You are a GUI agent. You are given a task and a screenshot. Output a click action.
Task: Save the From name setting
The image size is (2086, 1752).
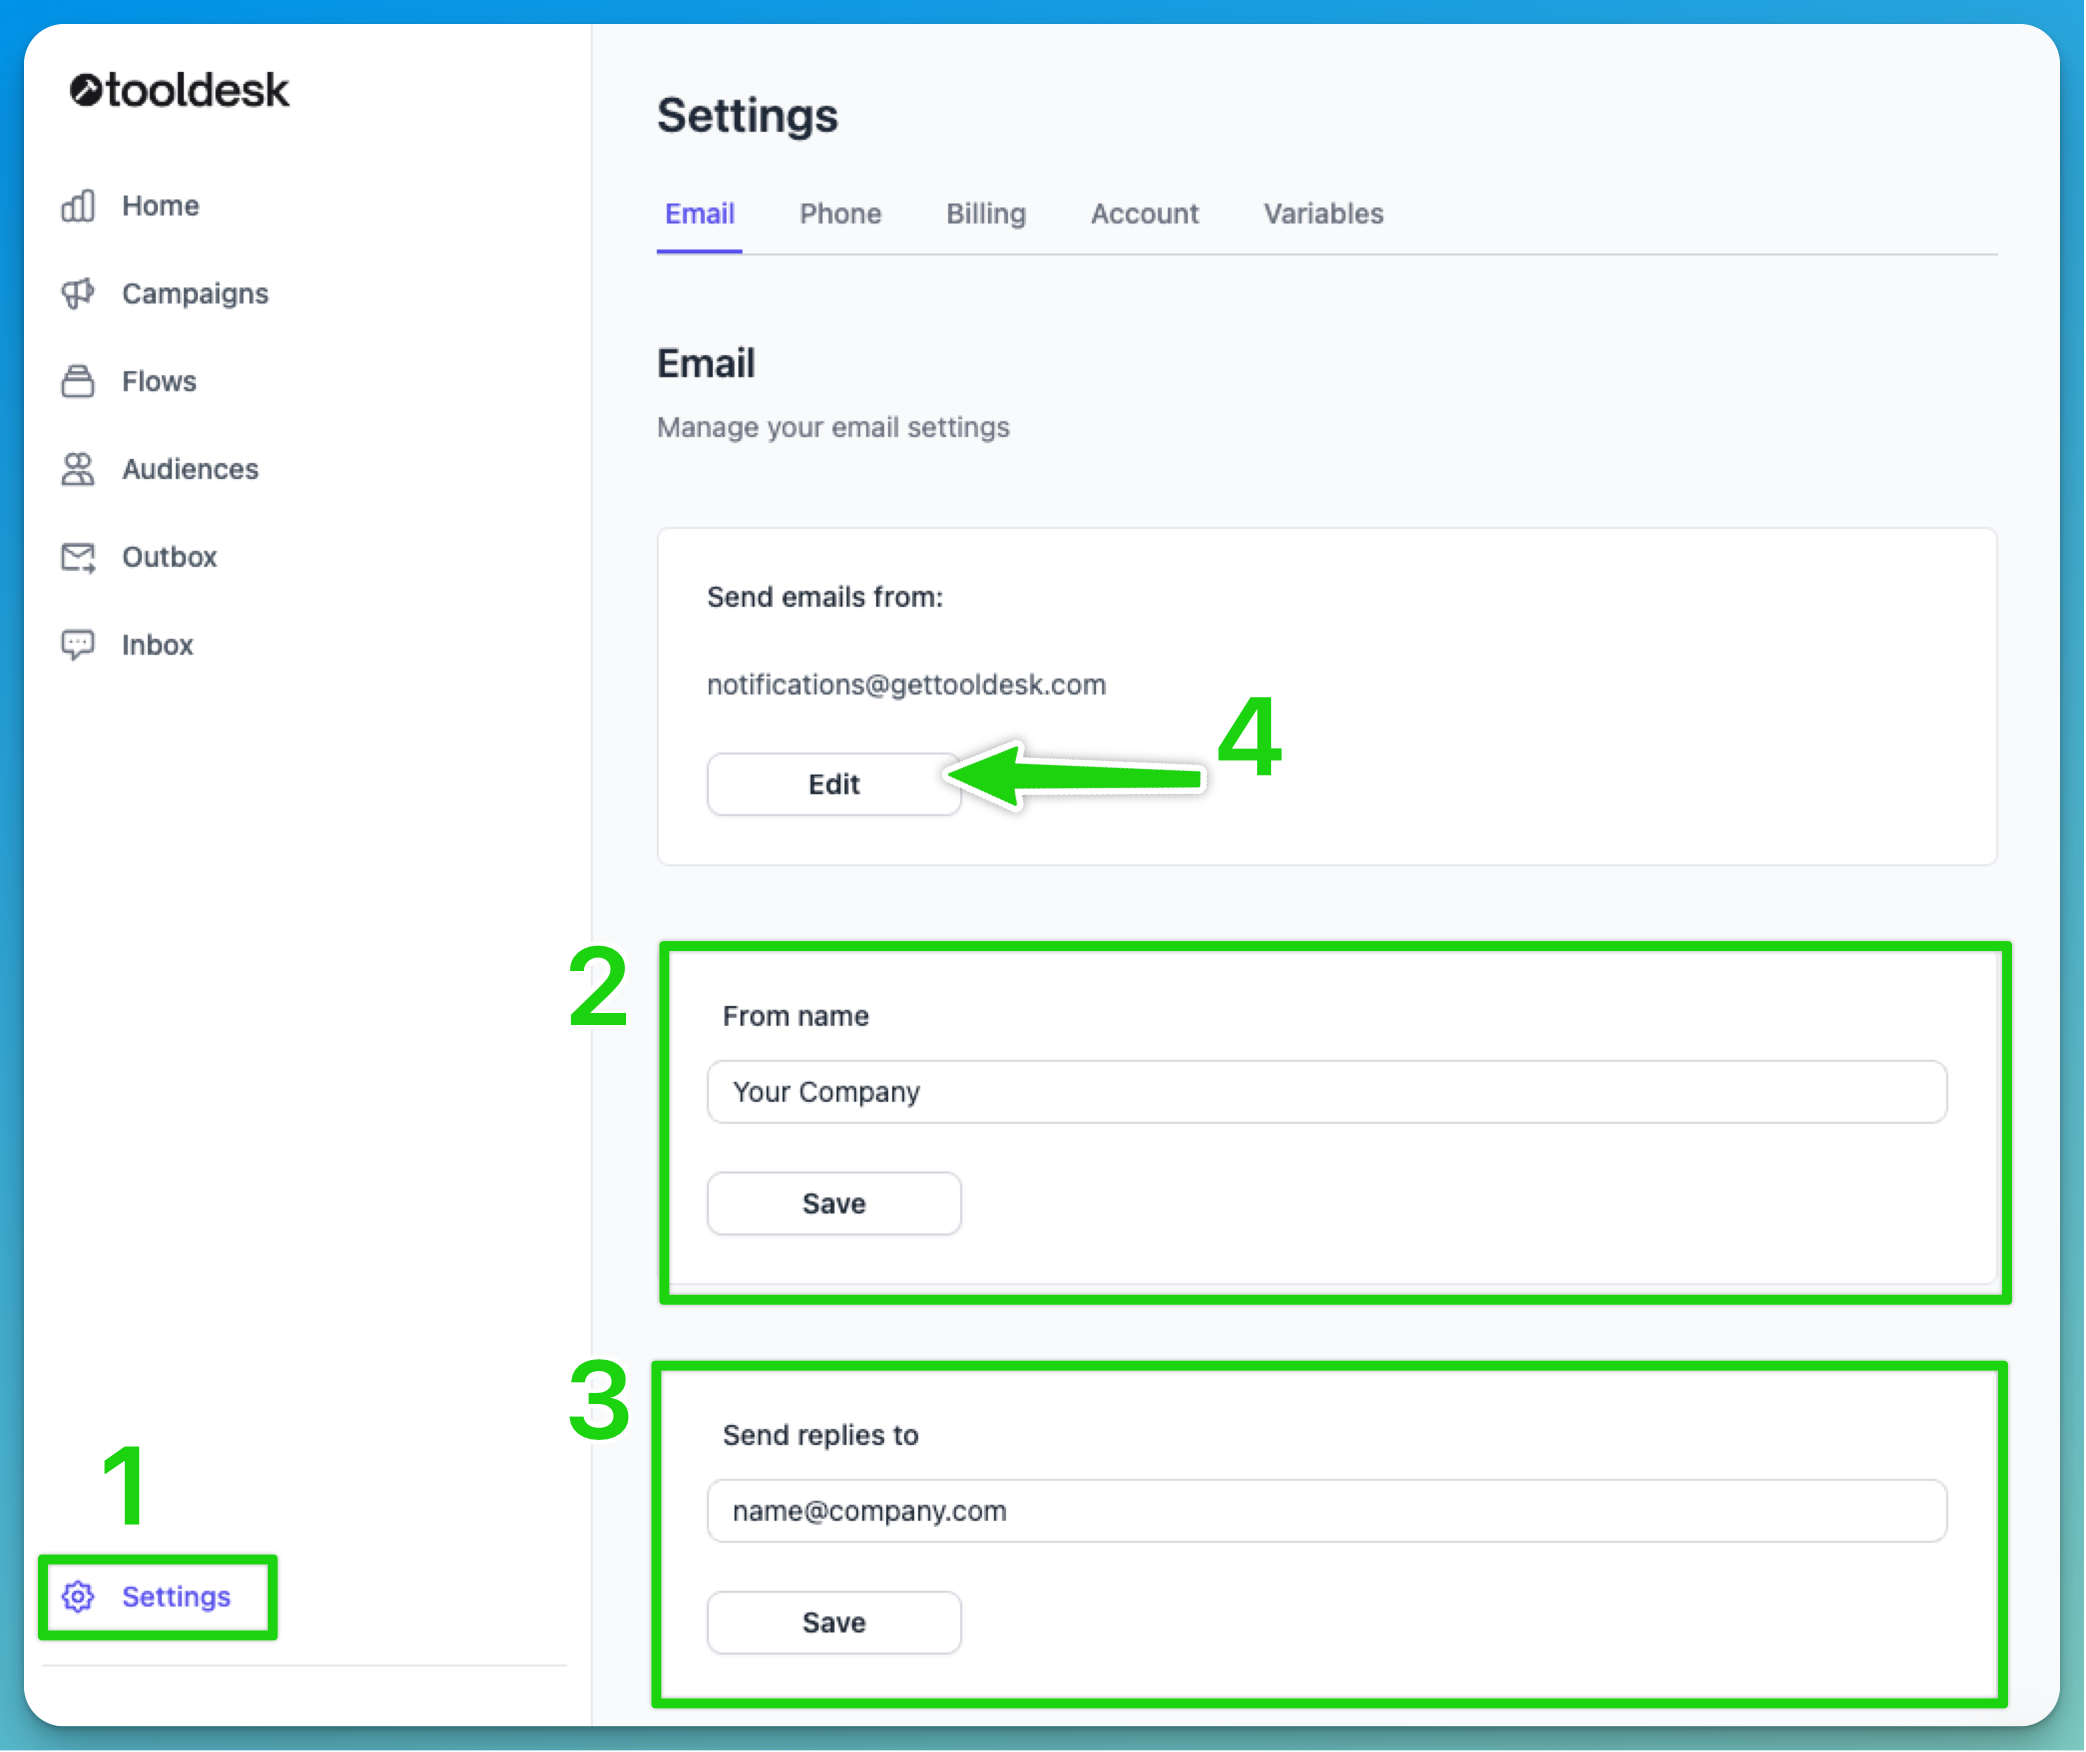coord(833,1203)
